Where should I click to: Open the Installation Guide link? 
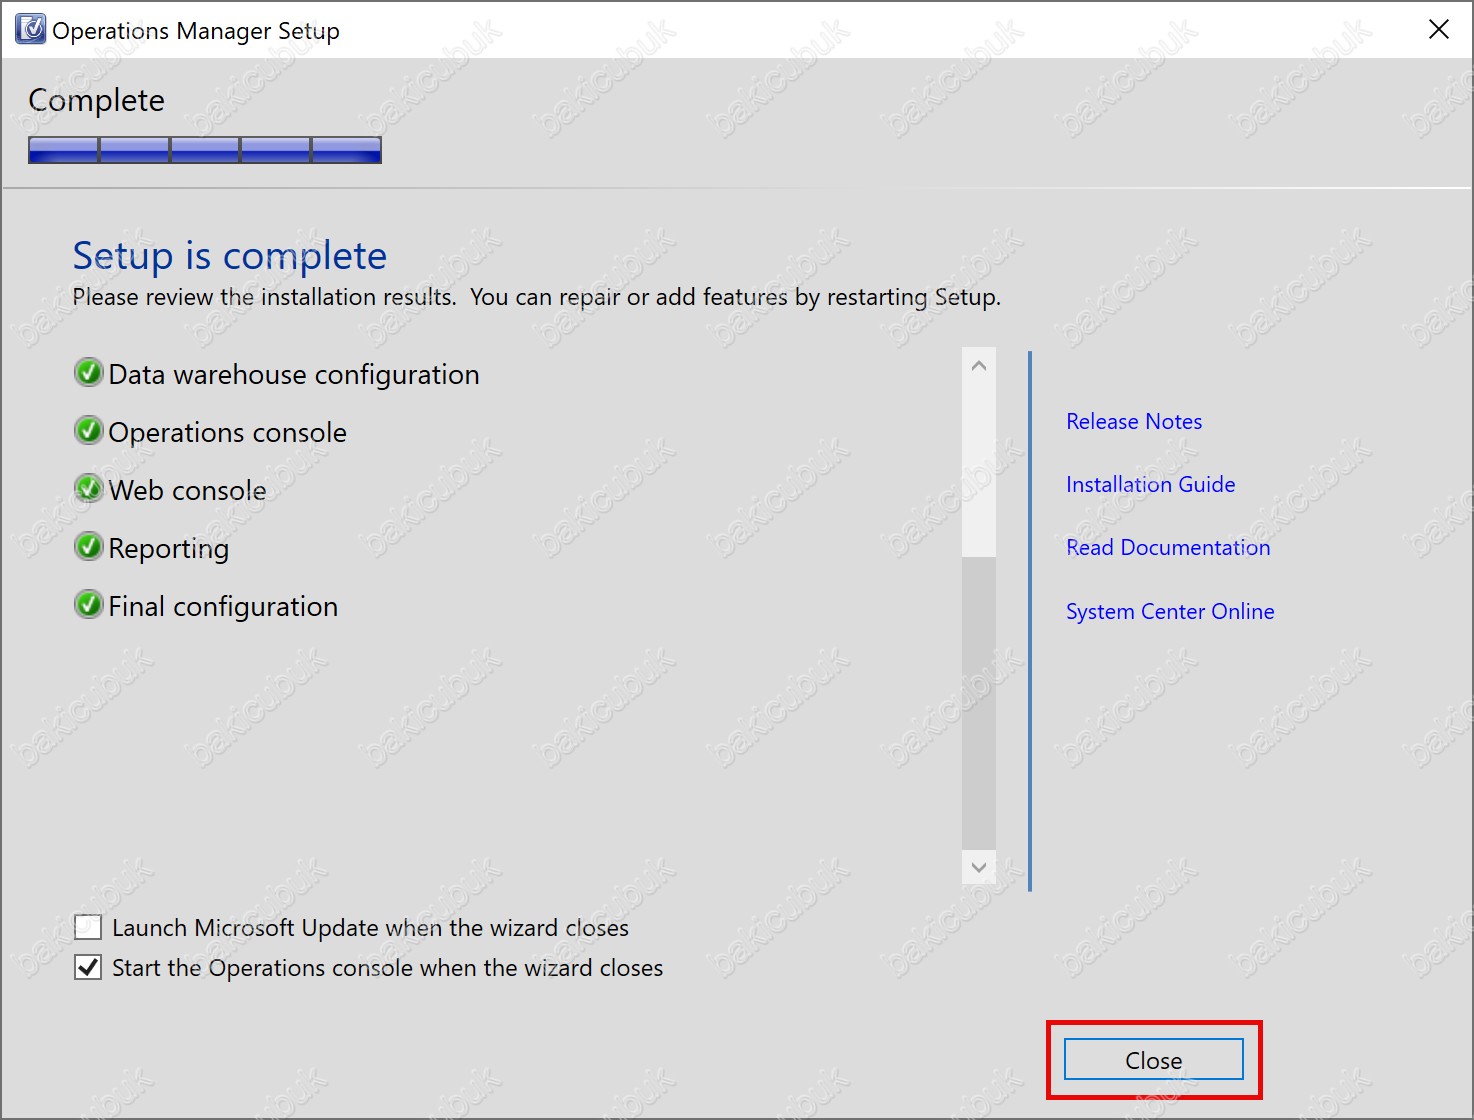coord(1151,484)
